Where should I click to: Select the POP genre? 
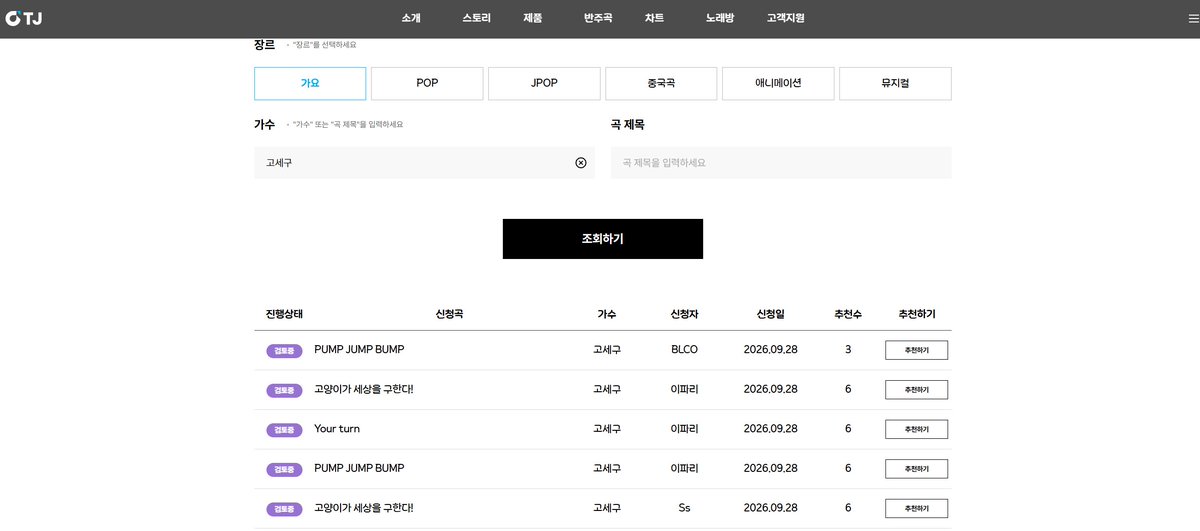427,84
